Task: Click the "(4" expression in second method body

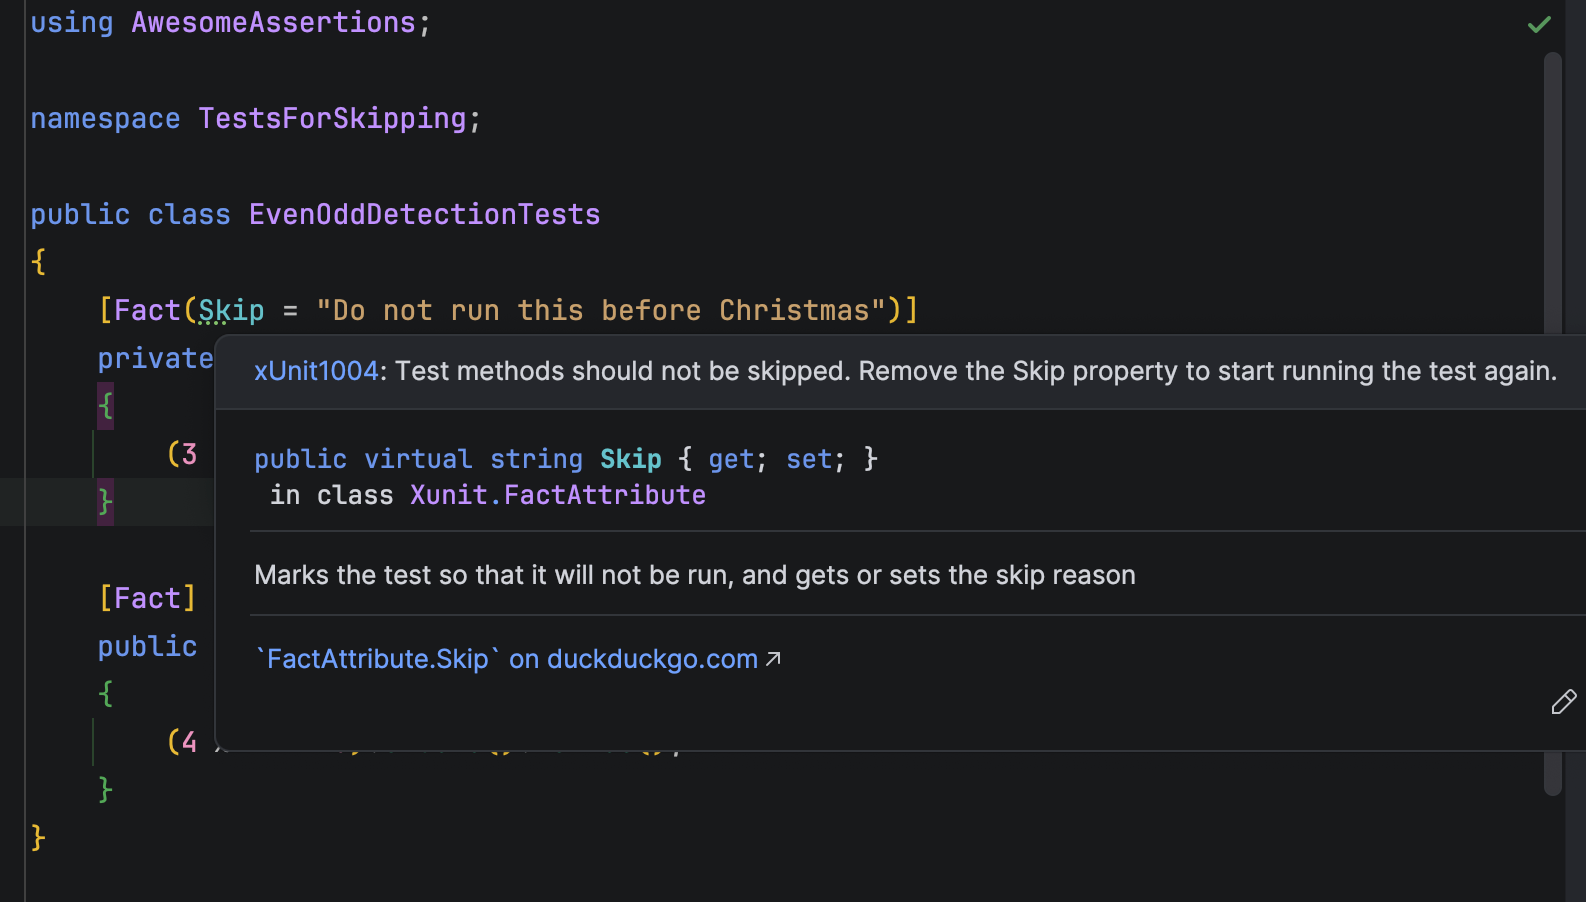Action: [x=182, y=743]
